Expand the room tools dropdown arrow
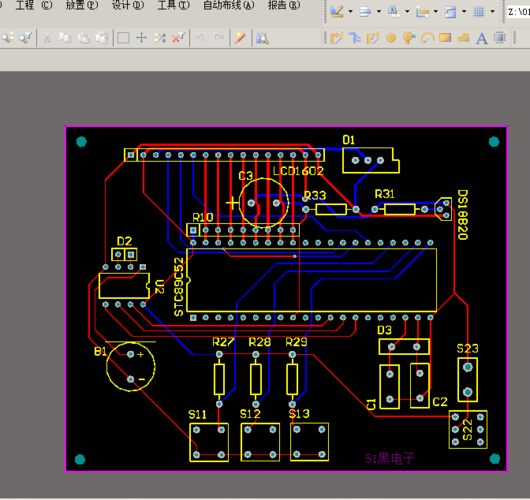Viewport: 530px width, 500px height. [464, 11]
